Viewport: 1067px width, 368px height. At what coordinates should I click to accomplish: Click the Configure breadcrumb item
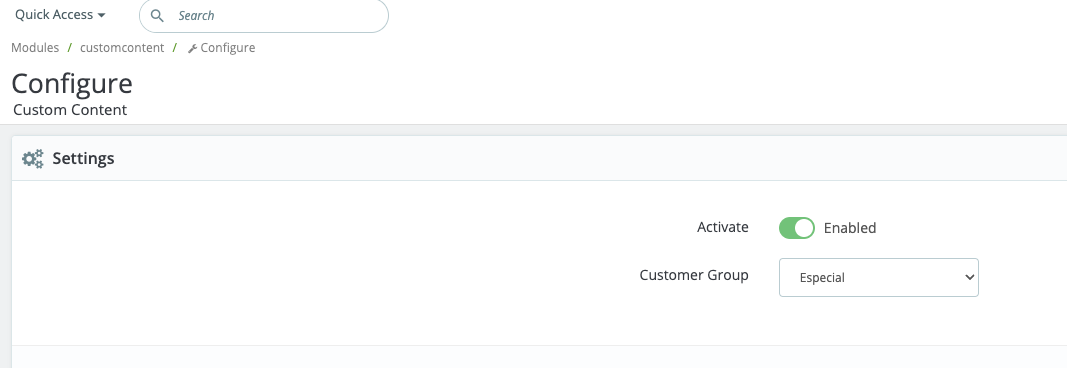[221, 48]
